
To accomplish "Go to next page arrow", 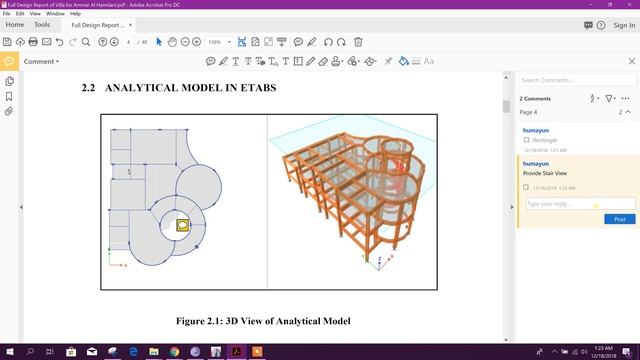I will point(114,42).
